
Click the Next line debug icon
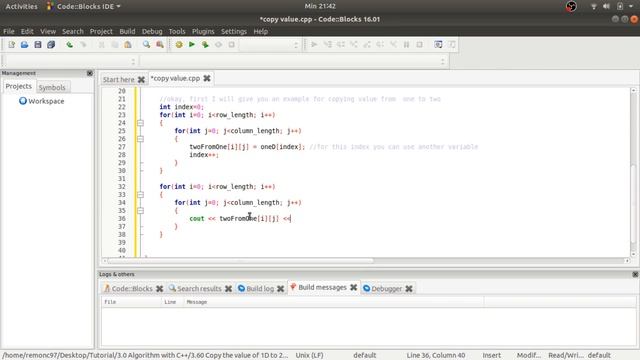point(340,44)
